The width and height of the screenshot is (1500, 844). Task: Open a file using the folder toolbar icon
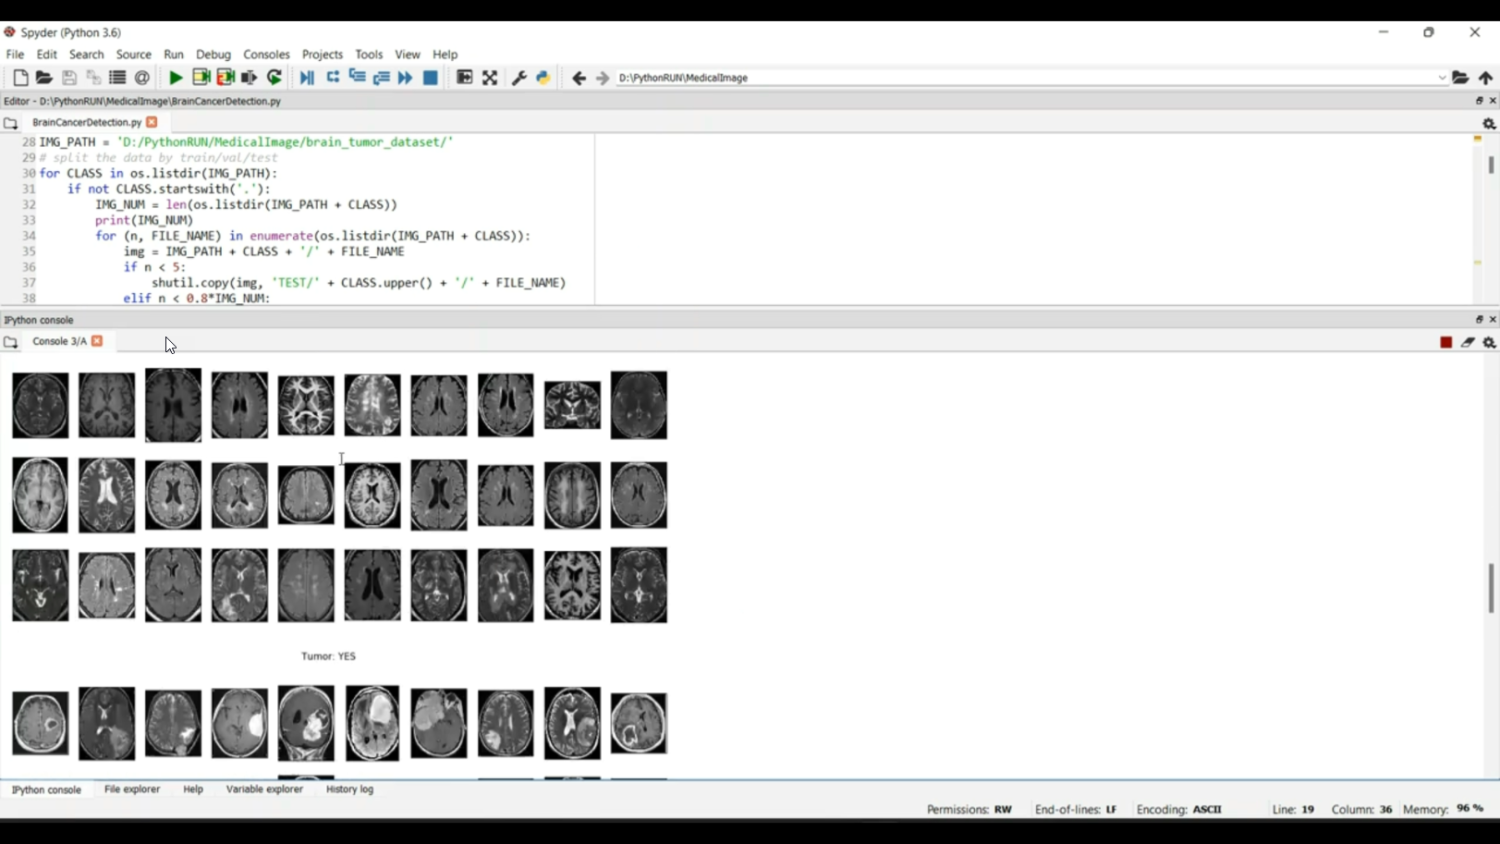44,77
